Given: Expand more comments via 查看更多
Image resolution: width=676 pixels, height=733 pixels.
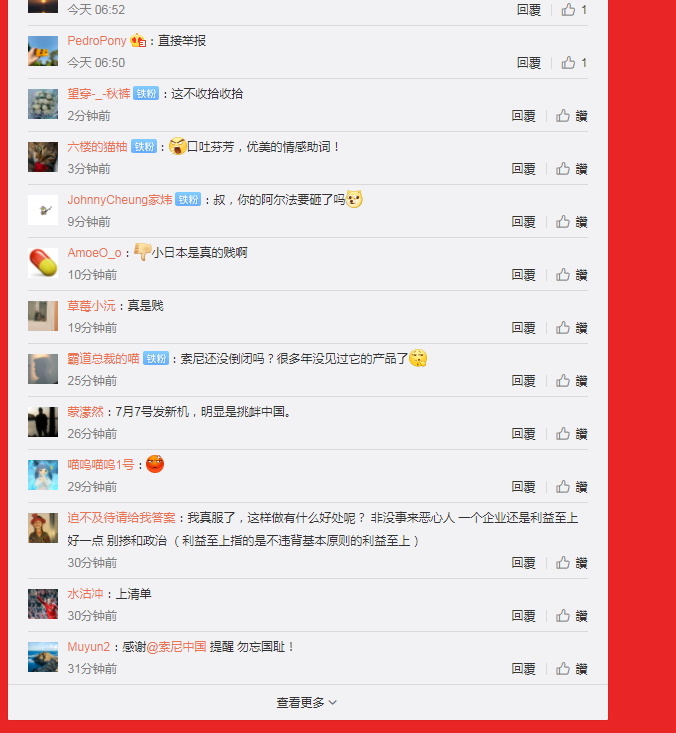Looking at the screenshot, I should click(x=307, y=702).
